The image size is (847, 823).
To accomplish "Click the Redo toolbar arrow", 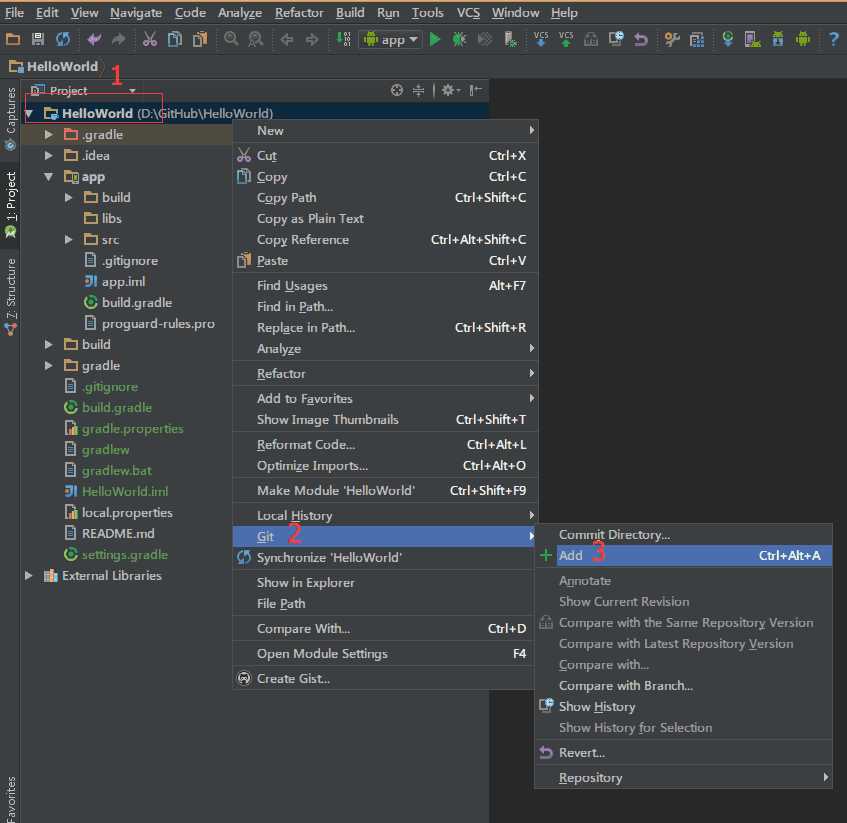I will click(x=118, y=39).
